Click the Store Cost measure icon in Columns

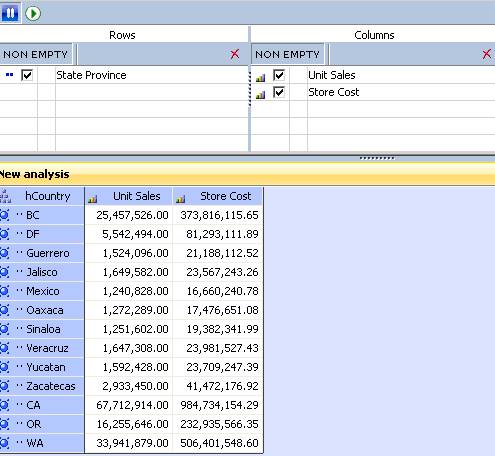tap(260, 95)
